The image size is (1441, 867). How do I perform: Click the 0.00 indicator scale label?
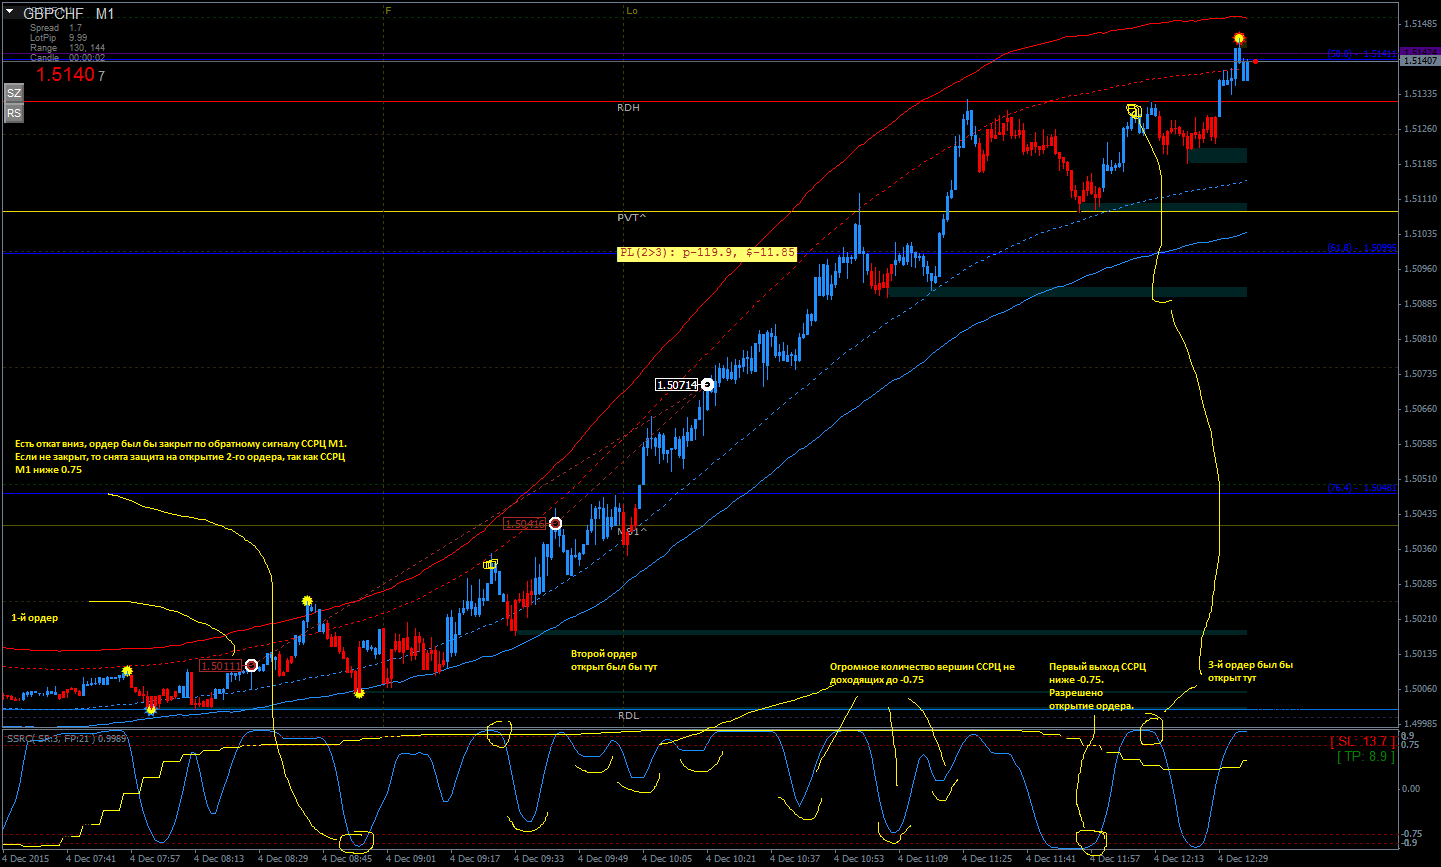(1411, 789)
